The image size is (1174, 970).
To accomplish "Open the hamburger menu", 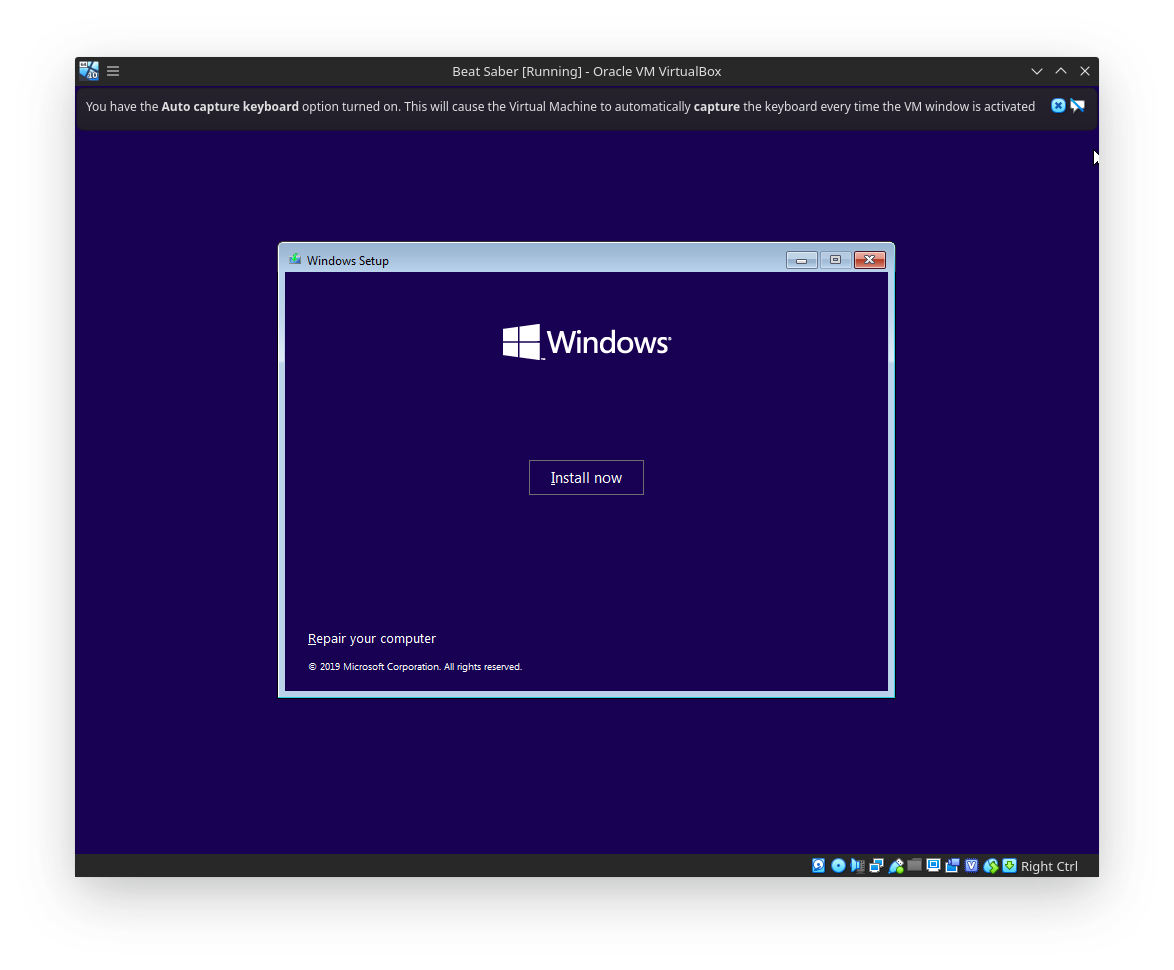I will point(112,70).
